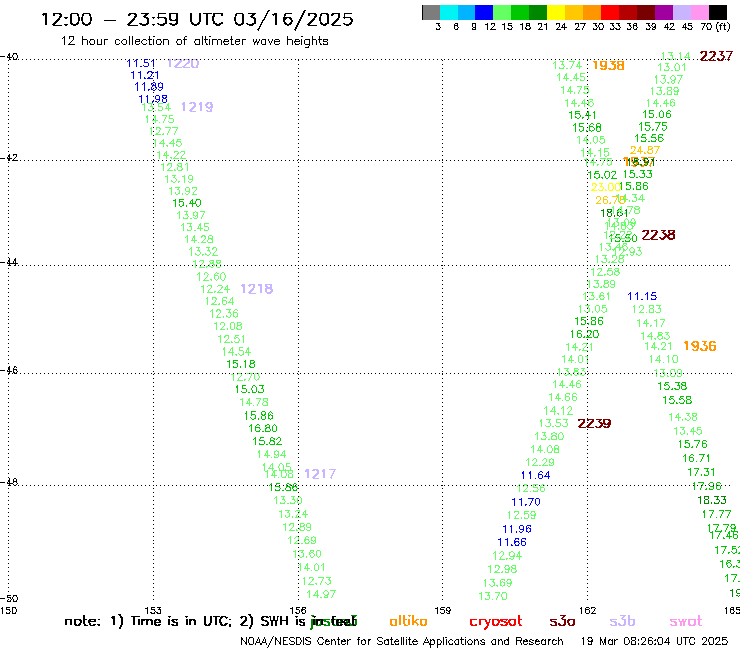Click the timestamp '19 Mar 08:26:04 UTC 2025'
This screenshot has height=650, width=740.
[x=654, y=642]
